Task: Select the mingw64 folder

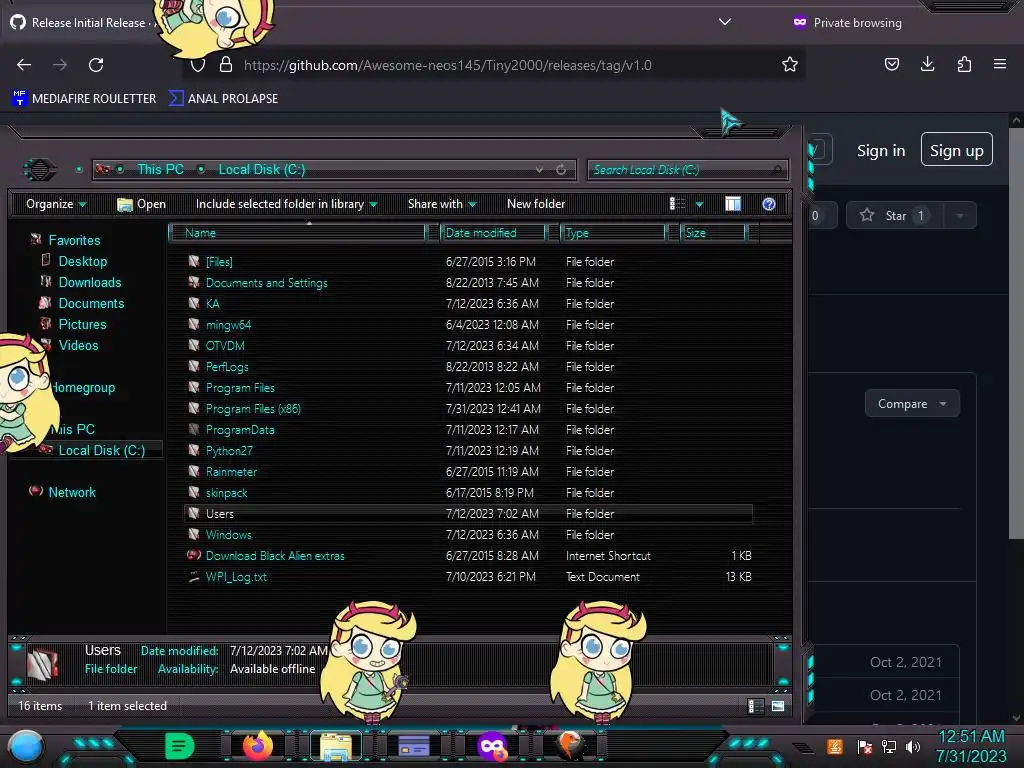Action: pos(228,325)
